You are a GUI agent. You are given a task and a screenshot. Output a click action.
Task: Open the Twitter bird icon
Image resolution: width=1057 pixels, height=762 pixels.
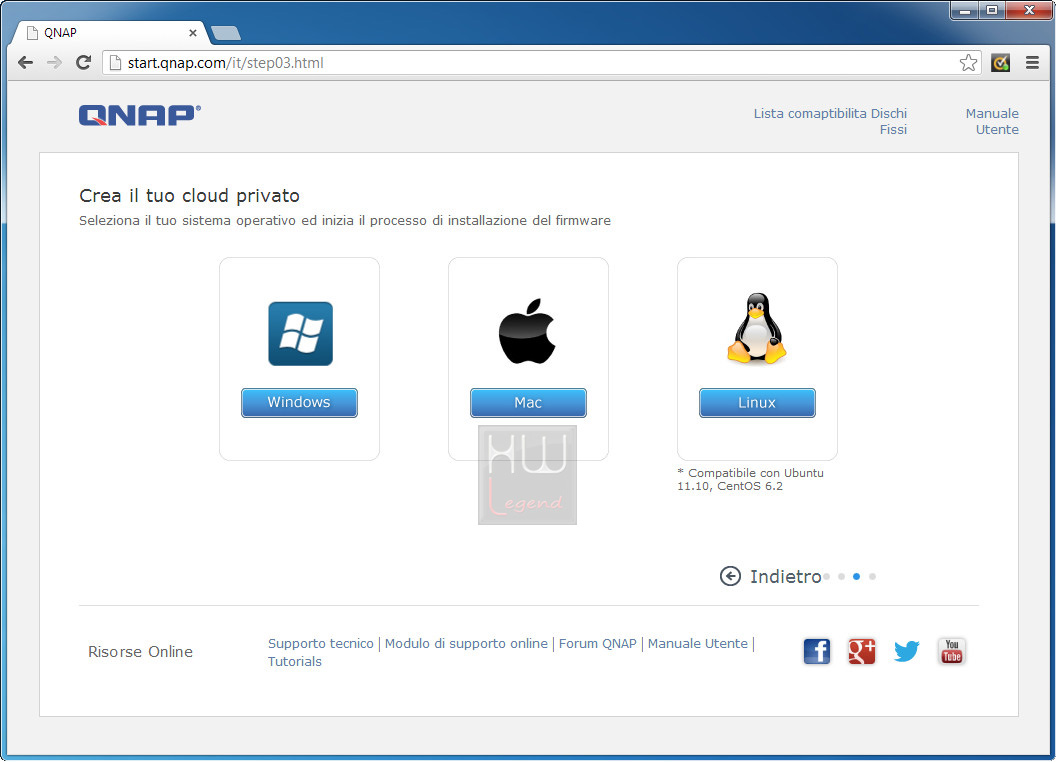[x=907, y=651]
